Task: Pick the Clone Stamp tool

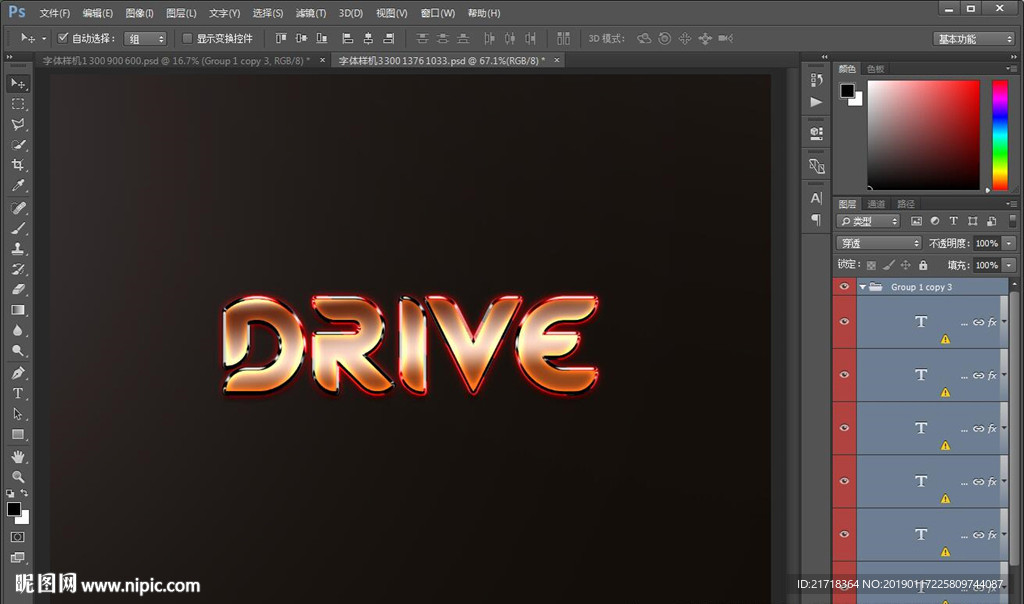Action: [x=18, y=249]
